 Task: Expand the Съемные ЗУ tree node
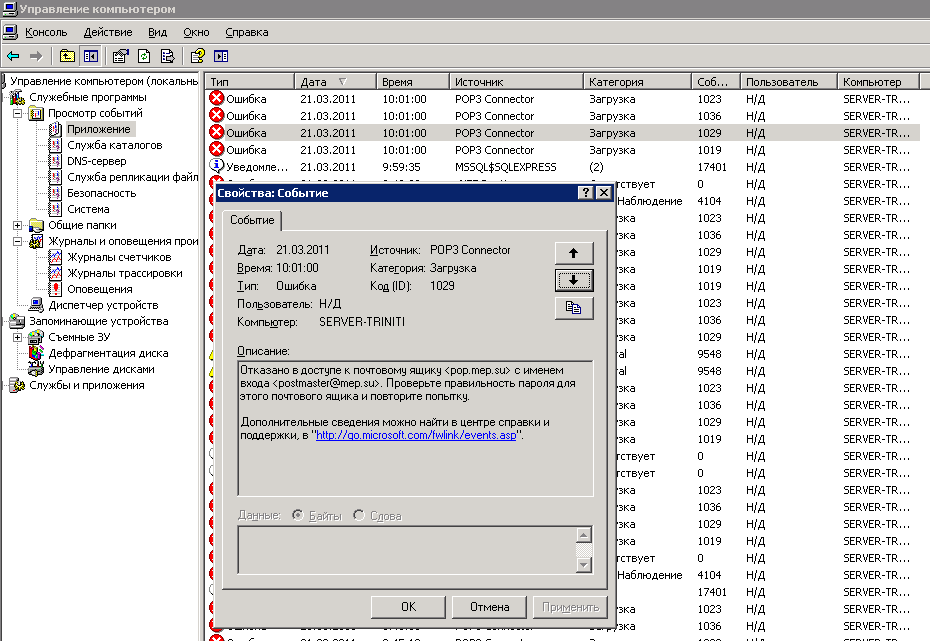coord(18,337)
